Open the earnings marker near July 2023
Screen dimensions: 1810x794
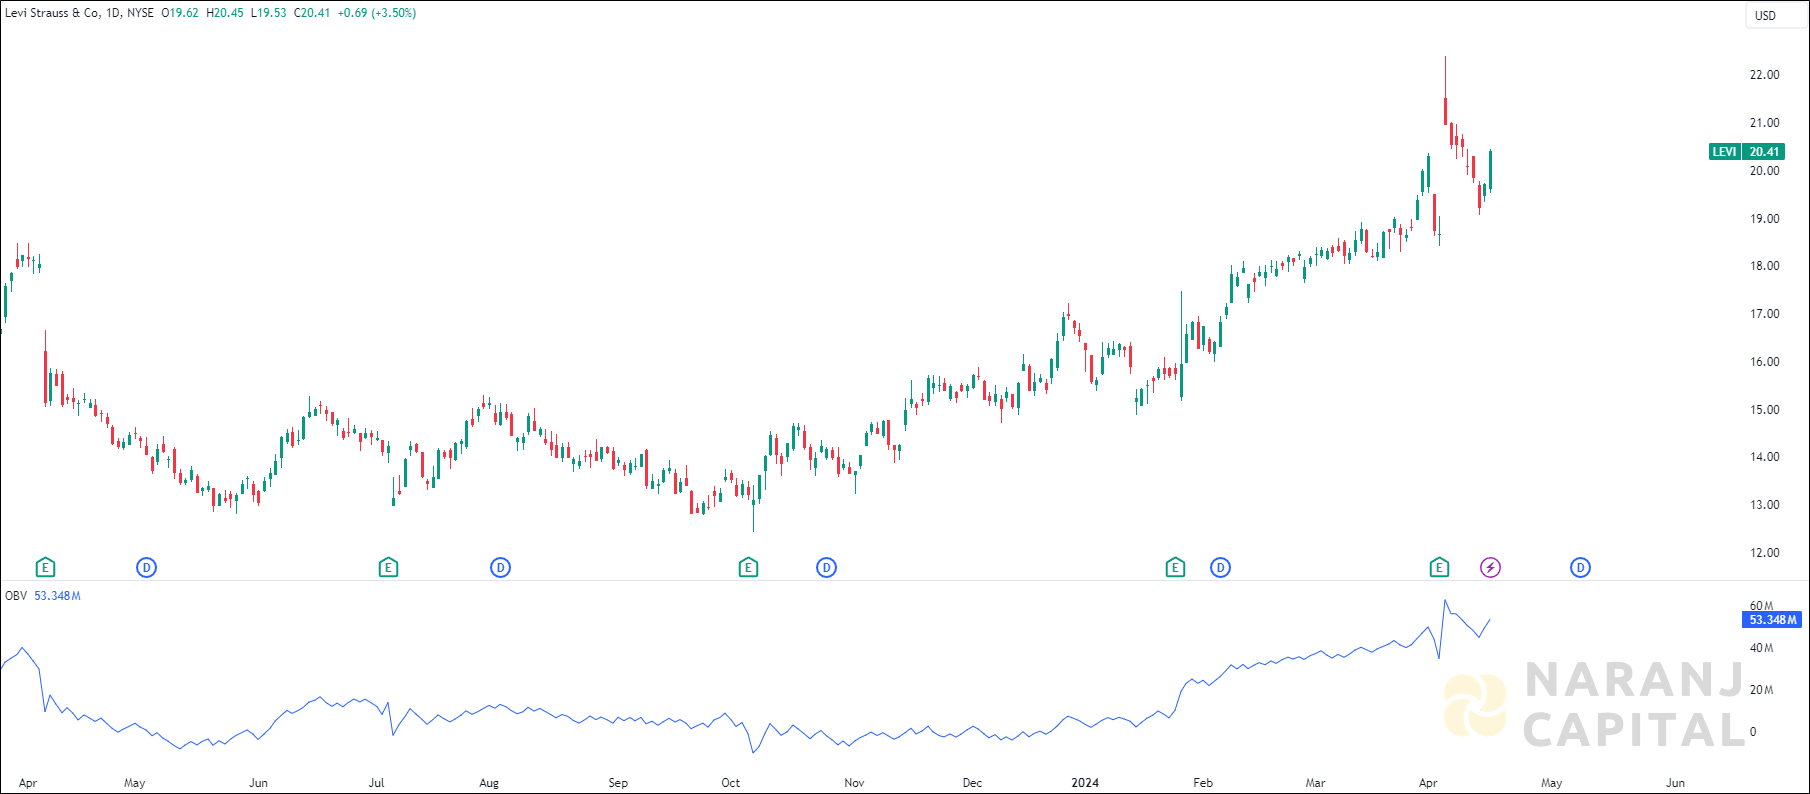point(388,568)
